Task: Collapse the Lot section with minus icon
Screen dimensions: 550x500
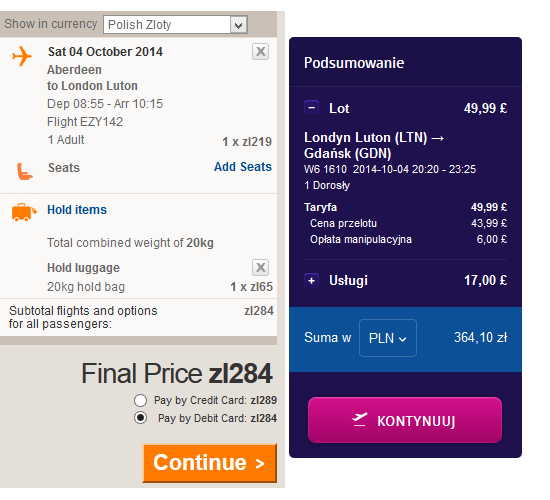Action: point(311,108)
